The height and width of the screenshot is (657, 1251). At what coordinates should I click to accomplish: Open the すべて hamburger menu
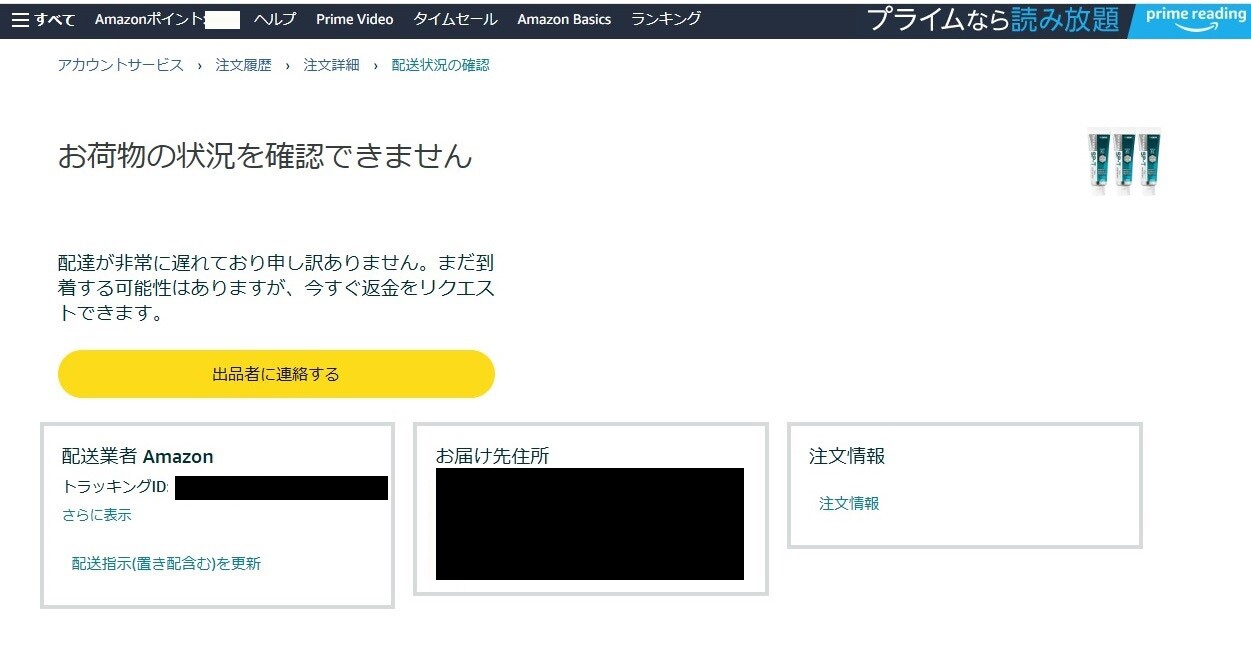tap(43, 19)
